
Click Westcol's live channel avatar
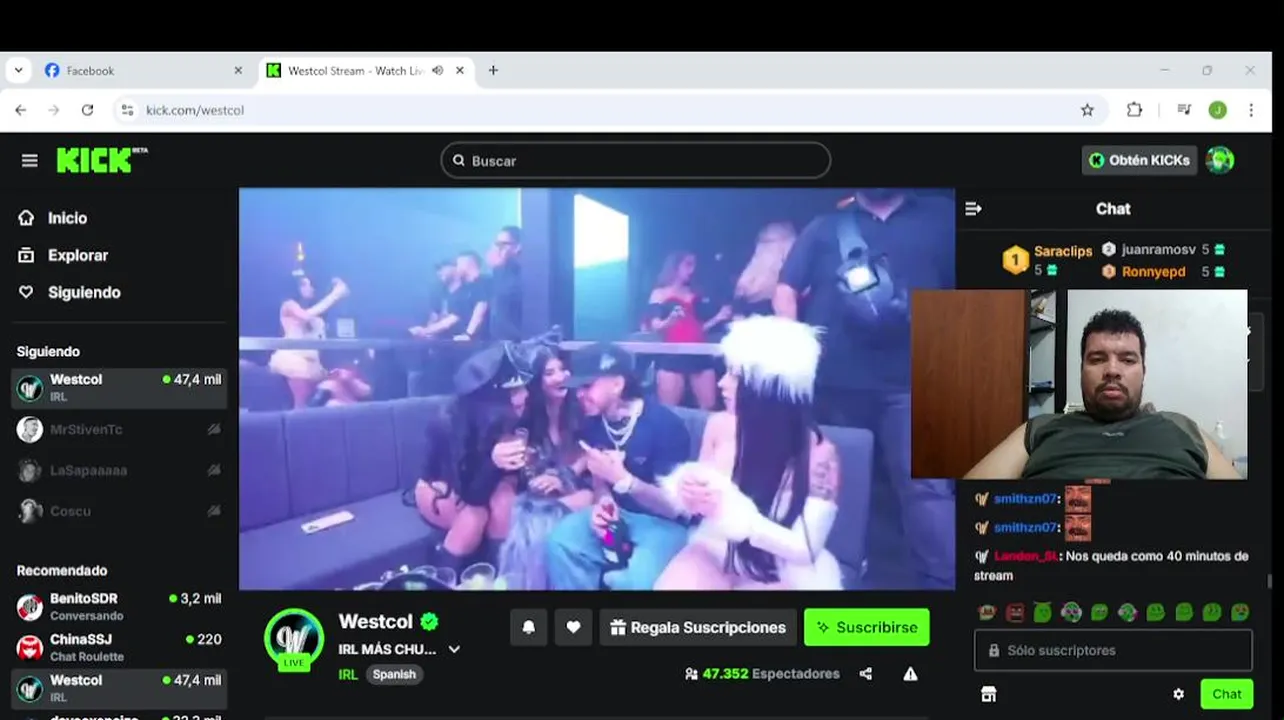(x=294, y=639)
